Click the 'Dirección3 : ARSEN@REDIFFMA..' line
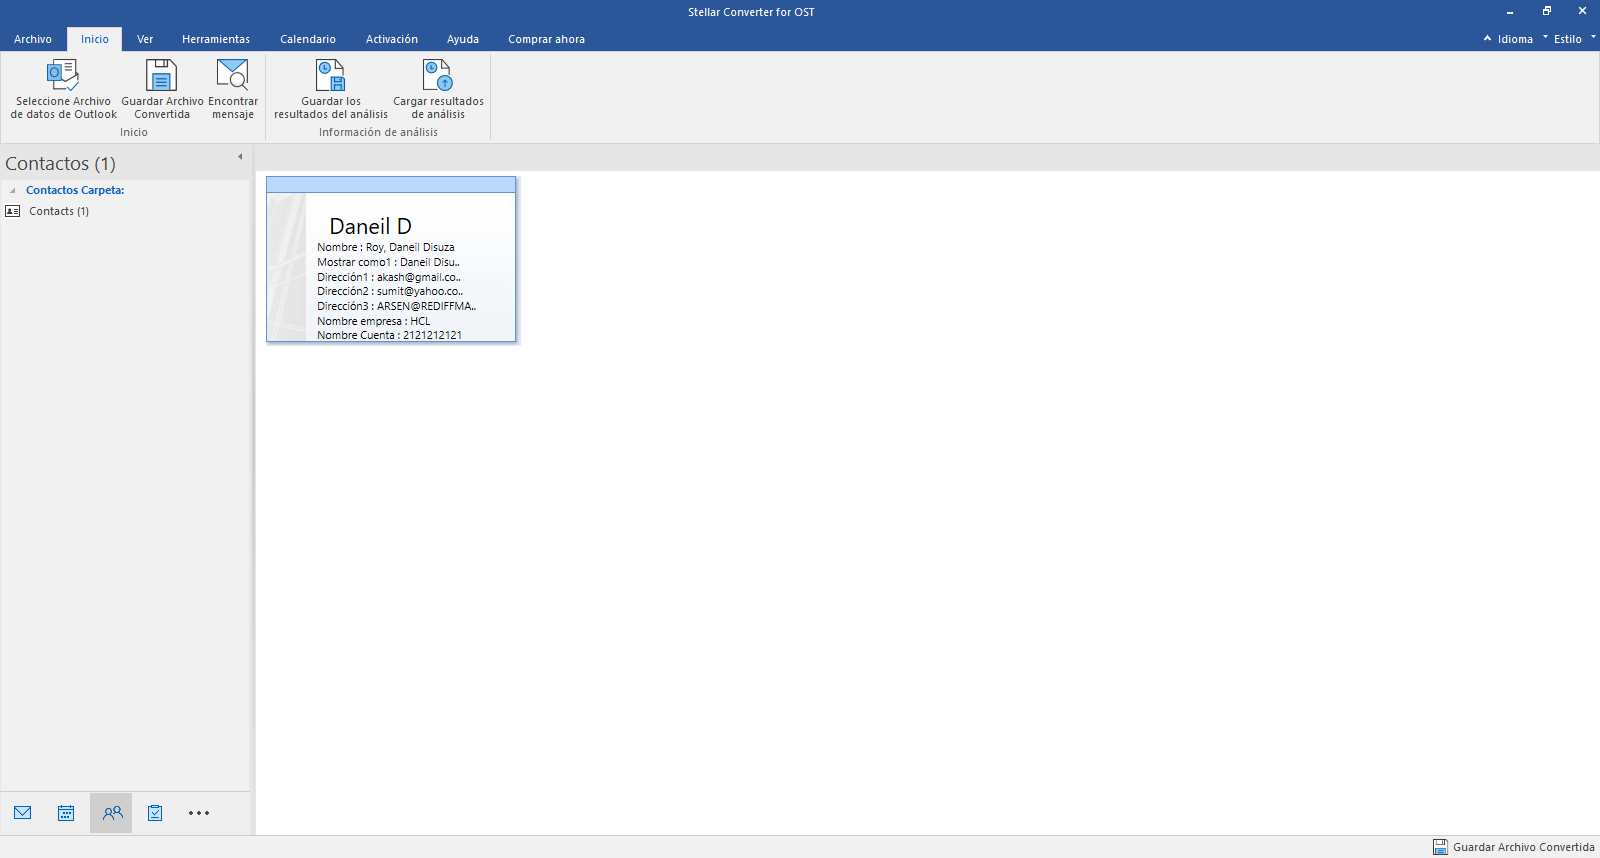Screen dimensions: 1600x858 click(397, 306)
